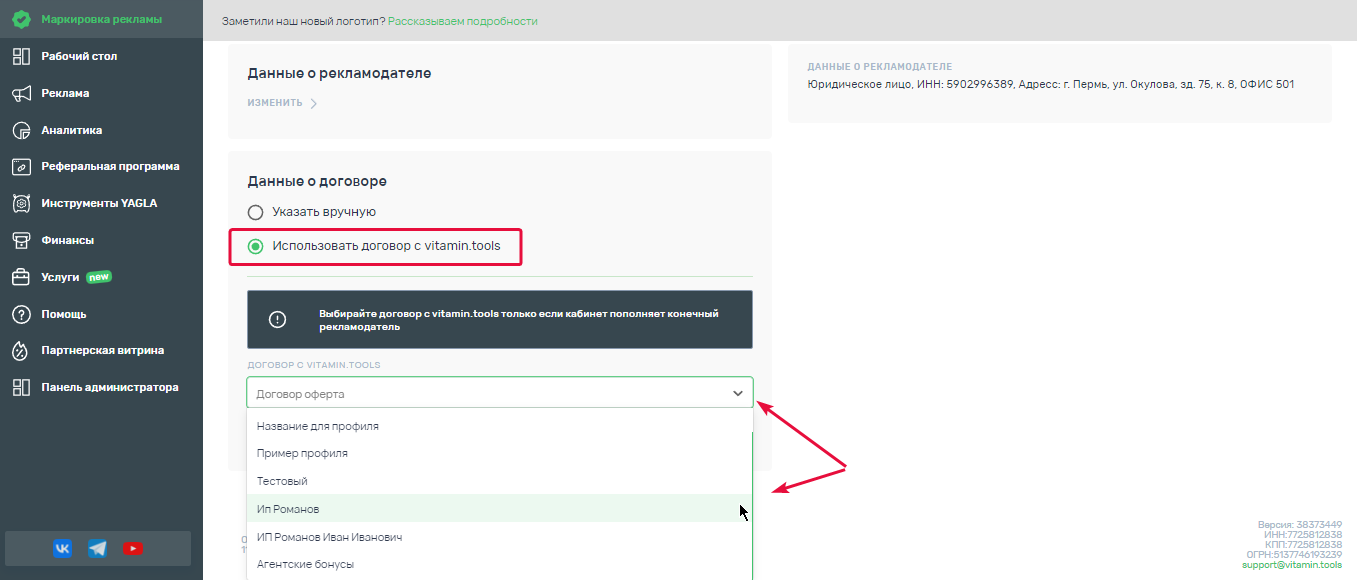Click the Панель администратора icon

point(21,387)
